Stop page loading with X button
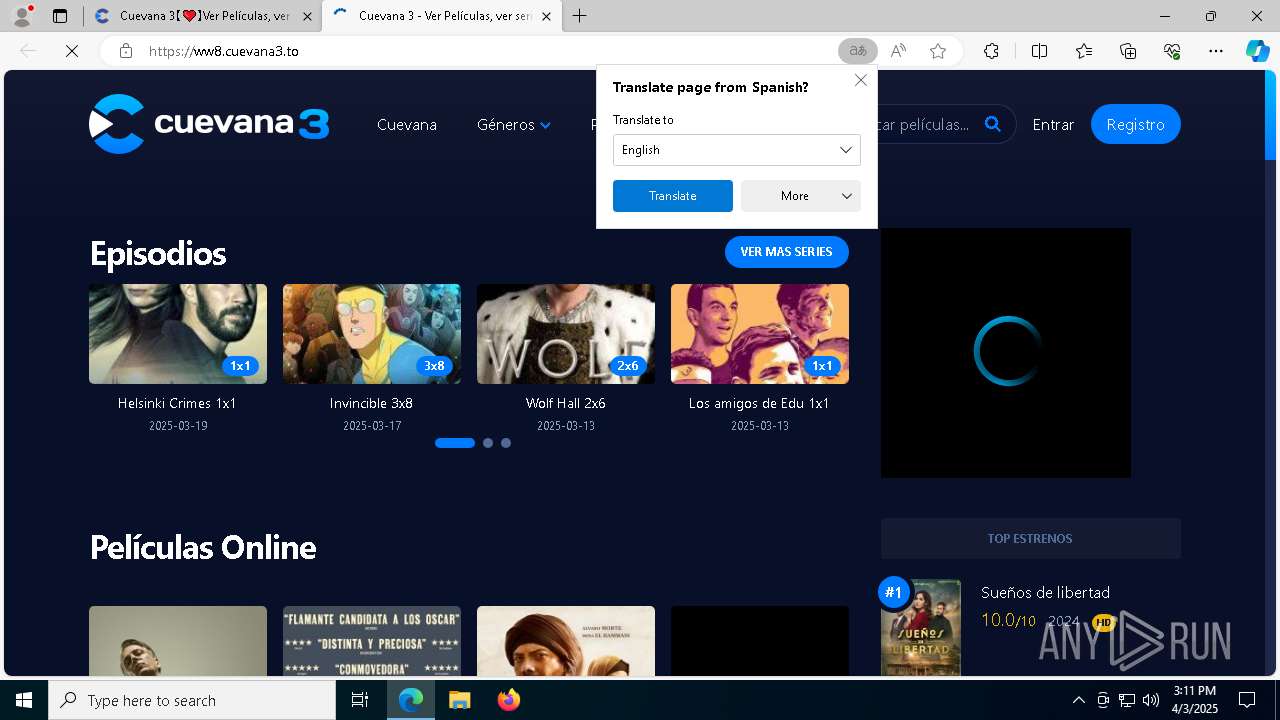Screen dimensions: 1280x720 (x=72, y=51)
